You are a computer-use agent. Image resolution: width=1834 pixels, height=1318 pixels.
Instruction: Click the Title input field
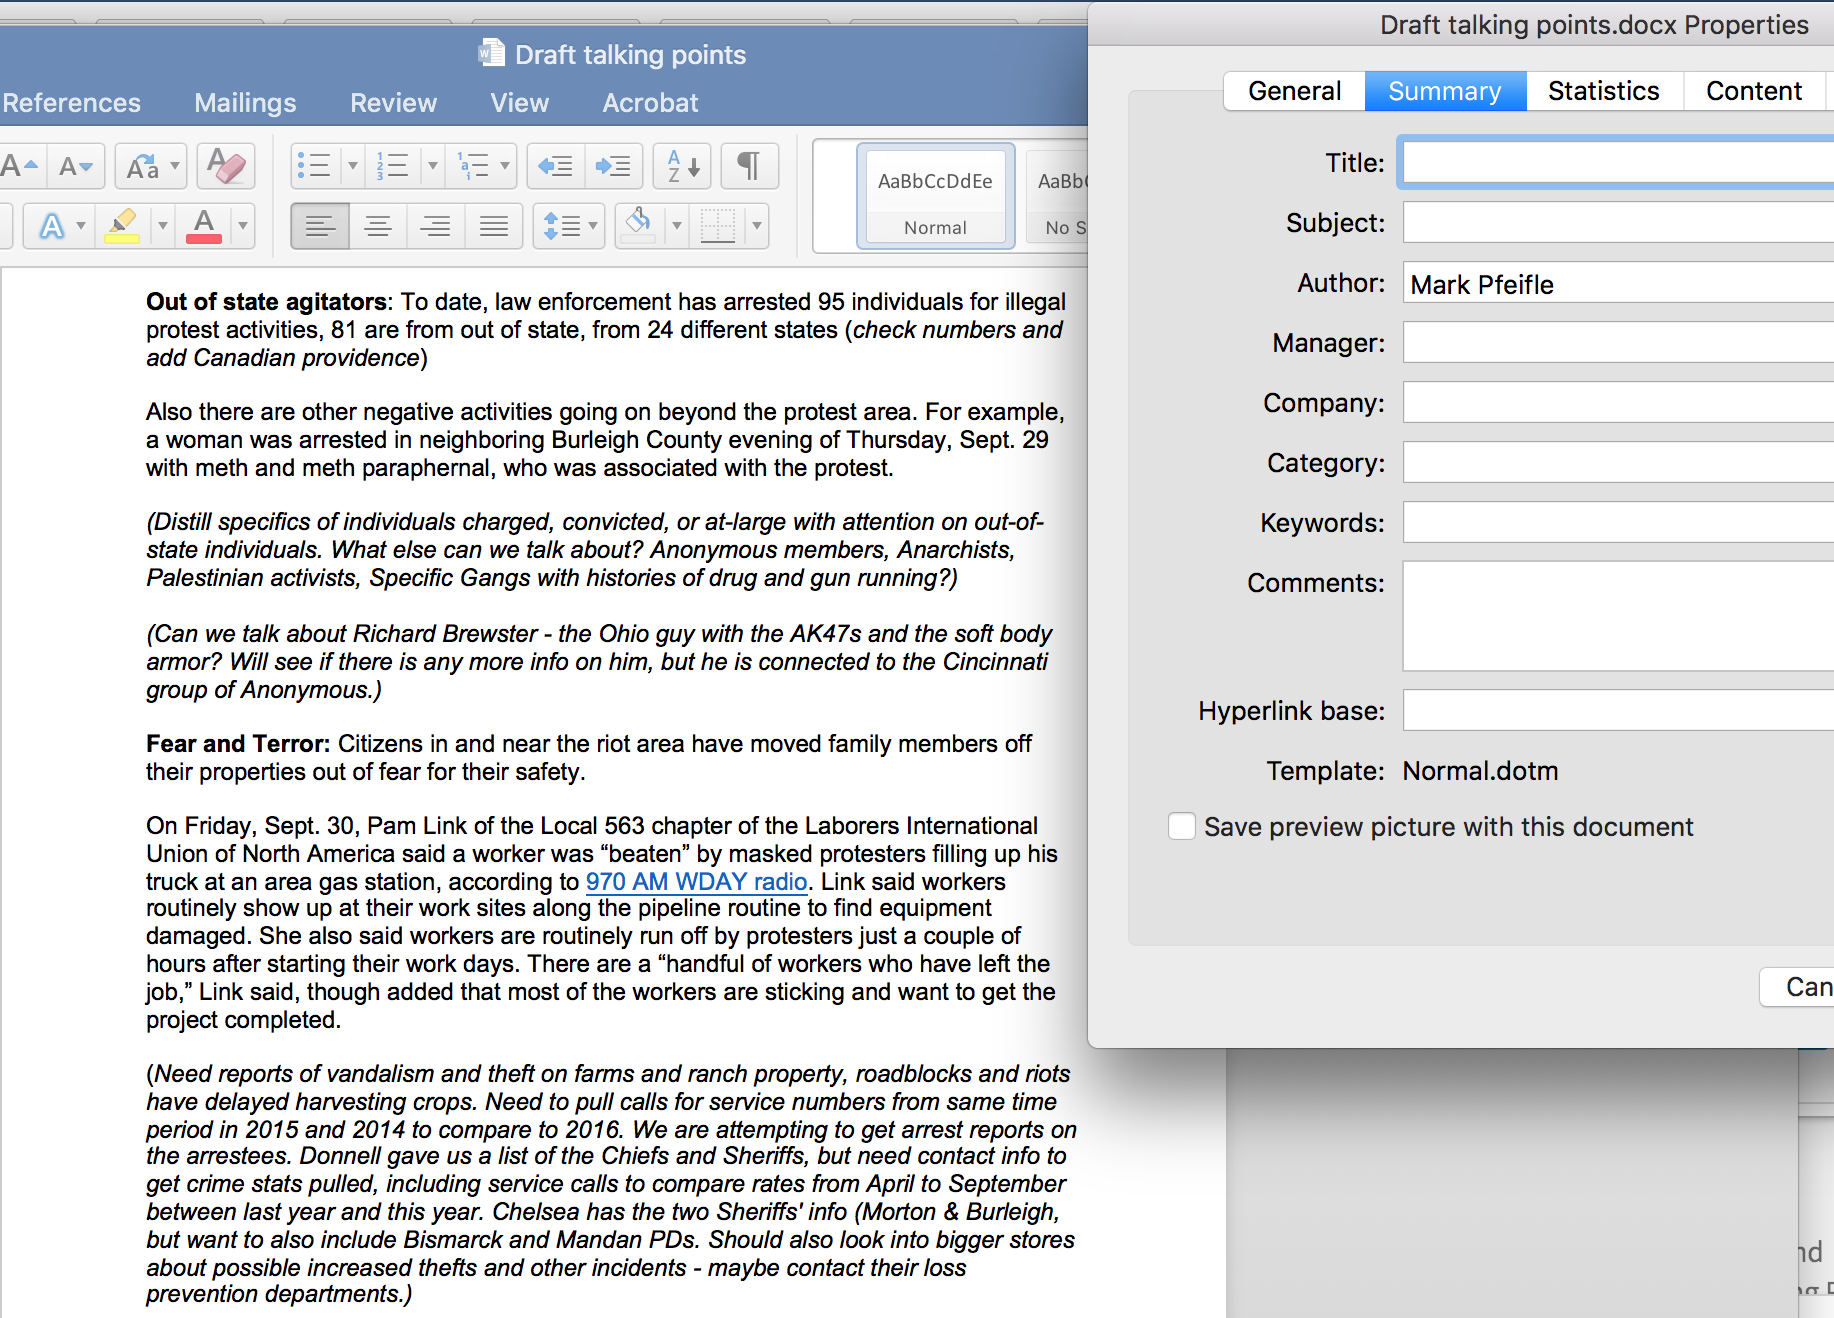[x=1618, y=162]
